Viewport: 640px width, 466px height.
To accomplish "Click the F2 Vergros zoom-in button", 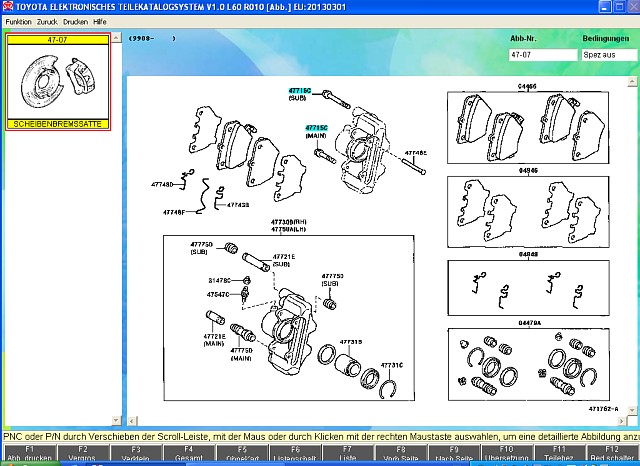I will (x=82, y=453).
